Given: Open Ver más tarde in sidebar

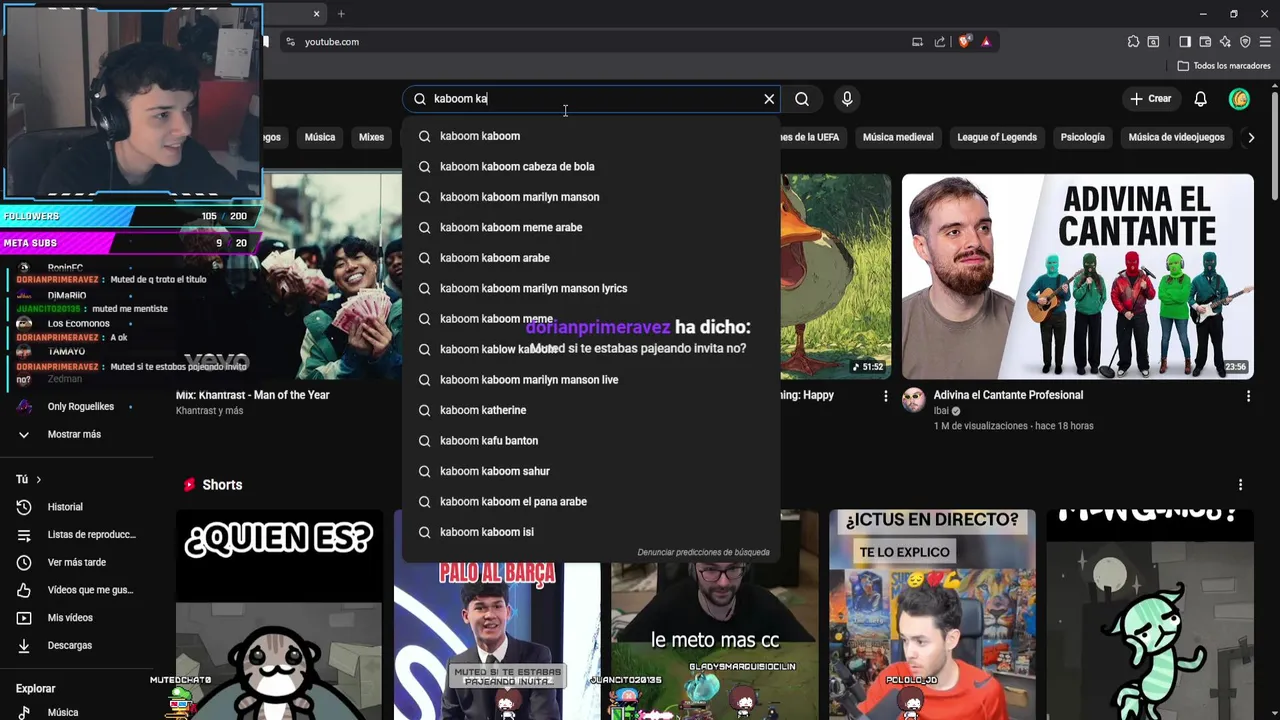Looking at the screenshot, I should click(77, 562).
